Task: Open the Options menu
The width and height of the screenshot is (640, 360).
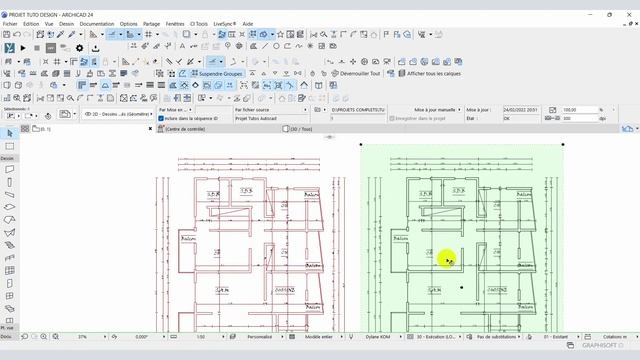Action: [x=129, y=24]
